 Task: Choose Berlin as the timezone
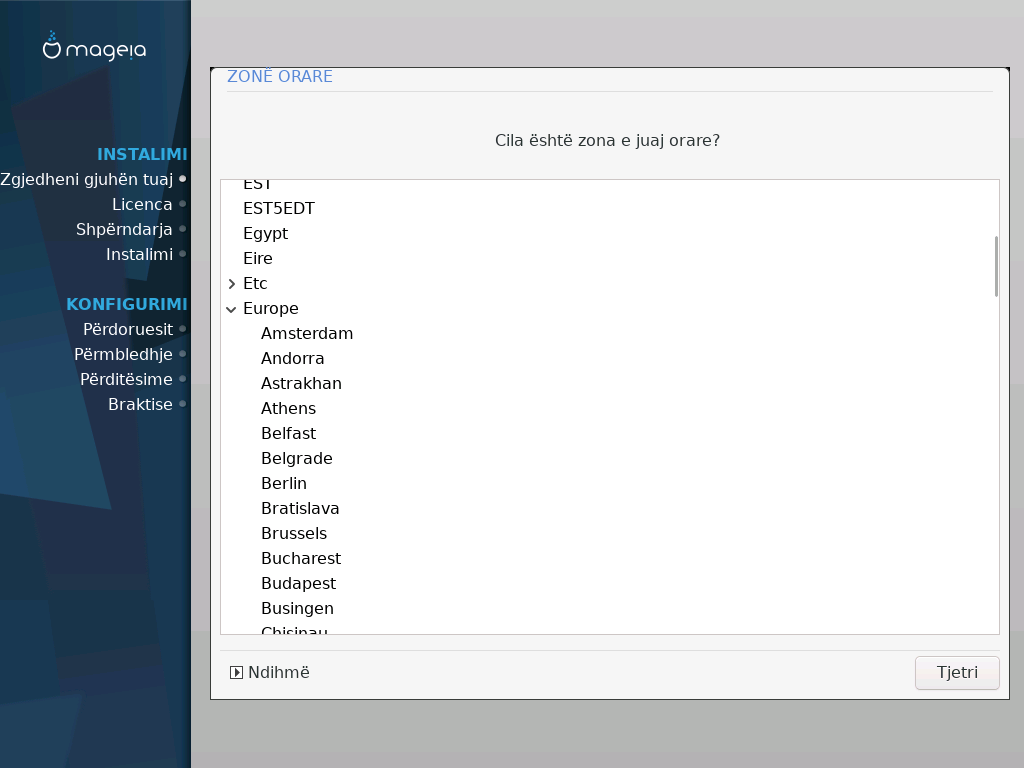tap(283, 484)
